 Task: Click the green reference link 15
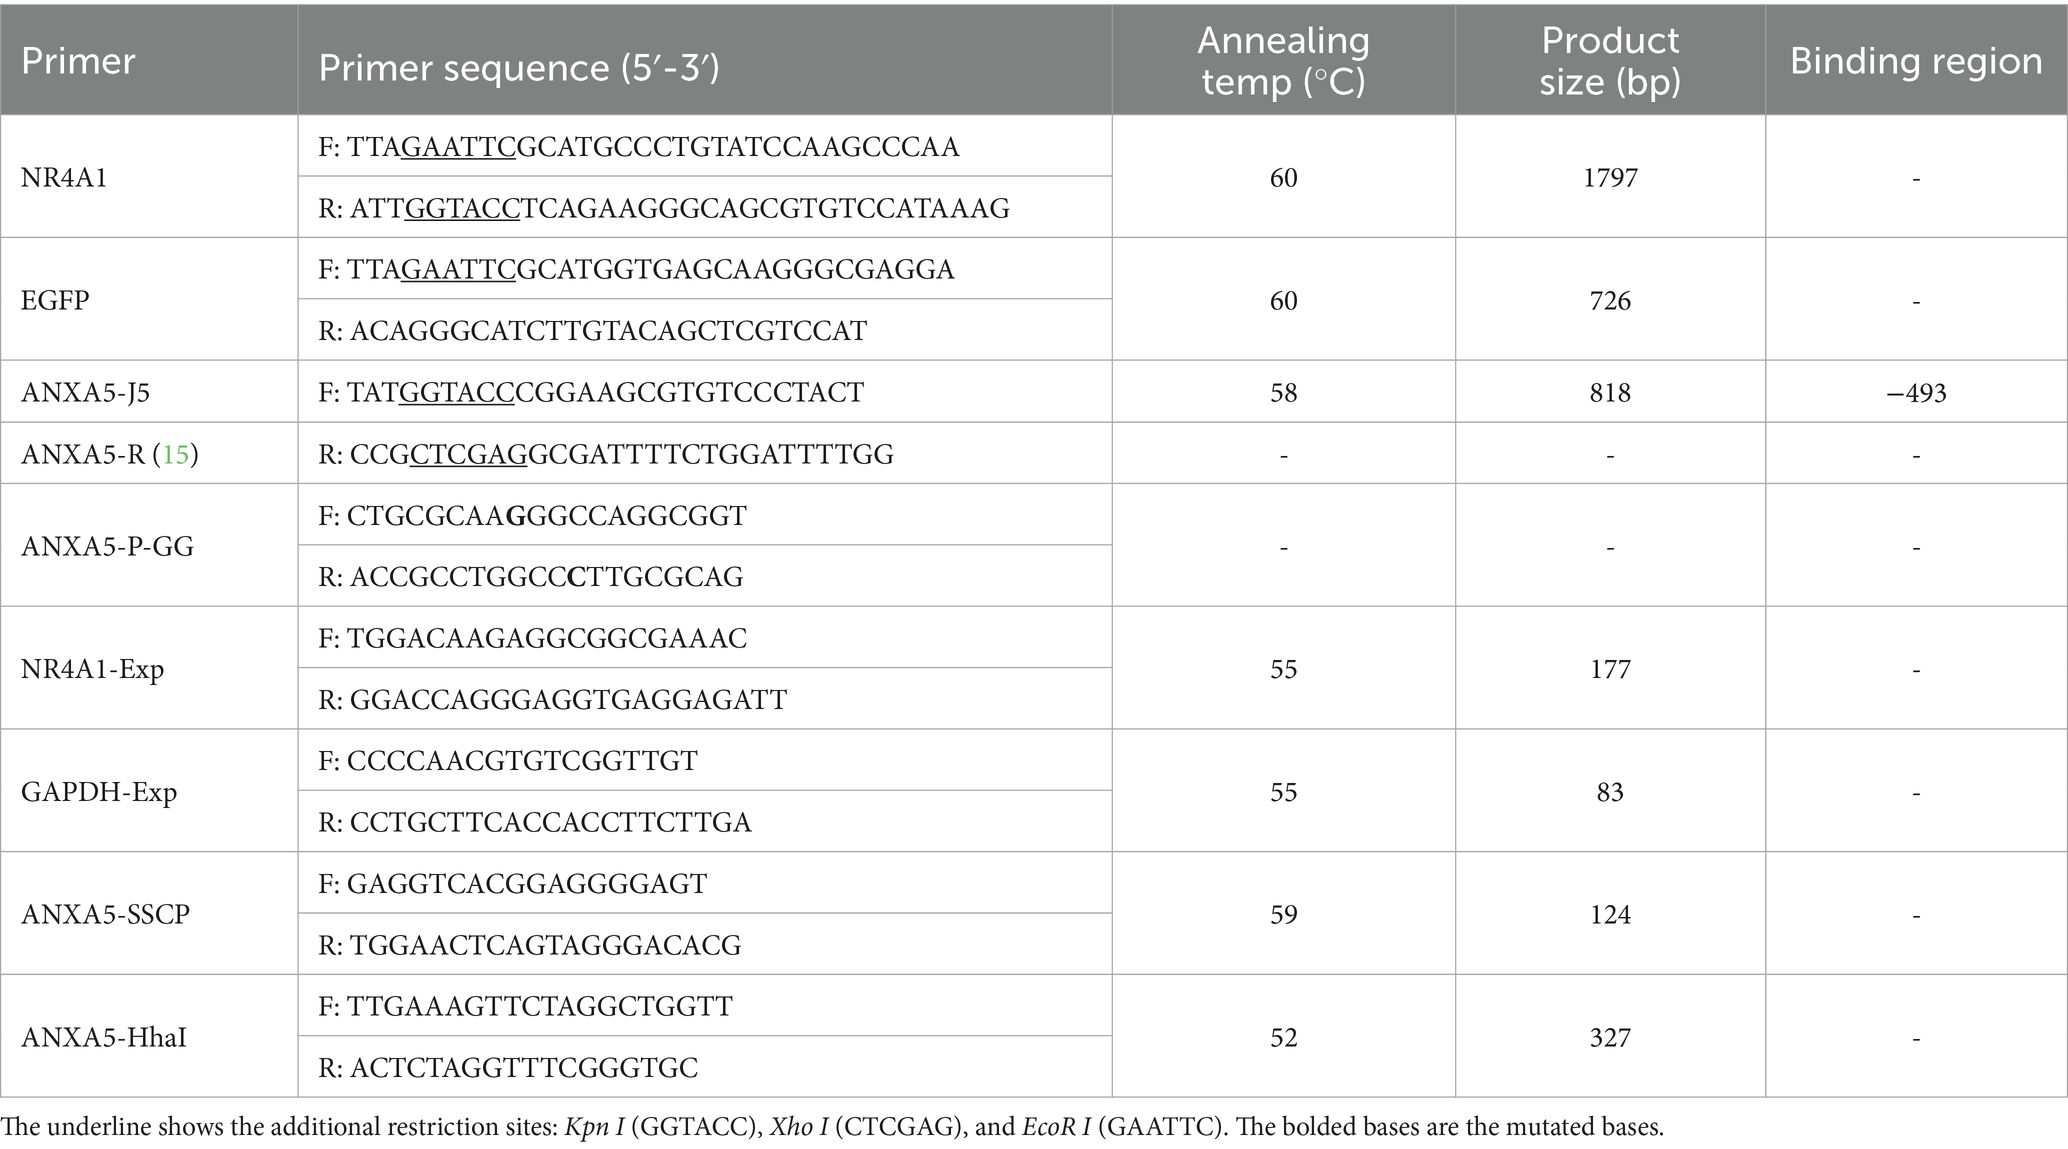(x=175, y=454)
